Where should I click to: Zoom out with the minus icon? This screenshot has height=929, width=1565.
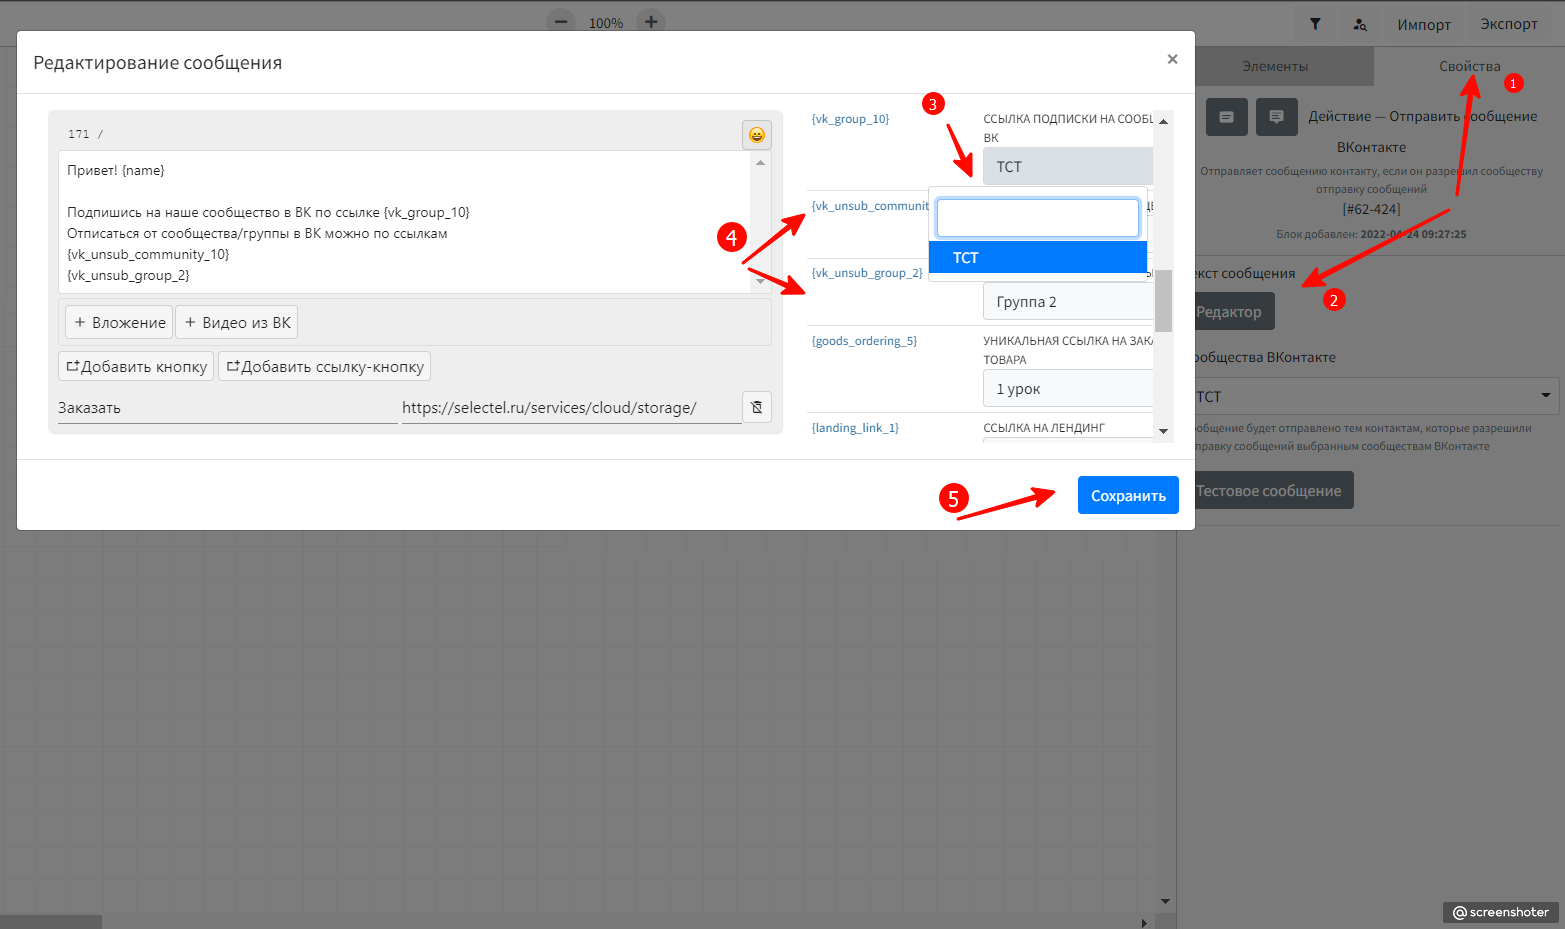(561, 21)
